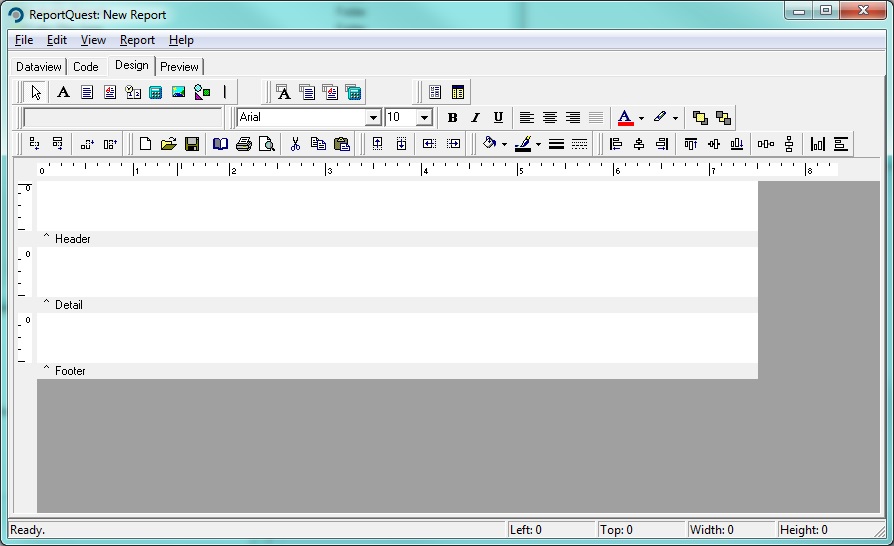
Task: Create a new report with blank page icon
Action: [145, 144]
